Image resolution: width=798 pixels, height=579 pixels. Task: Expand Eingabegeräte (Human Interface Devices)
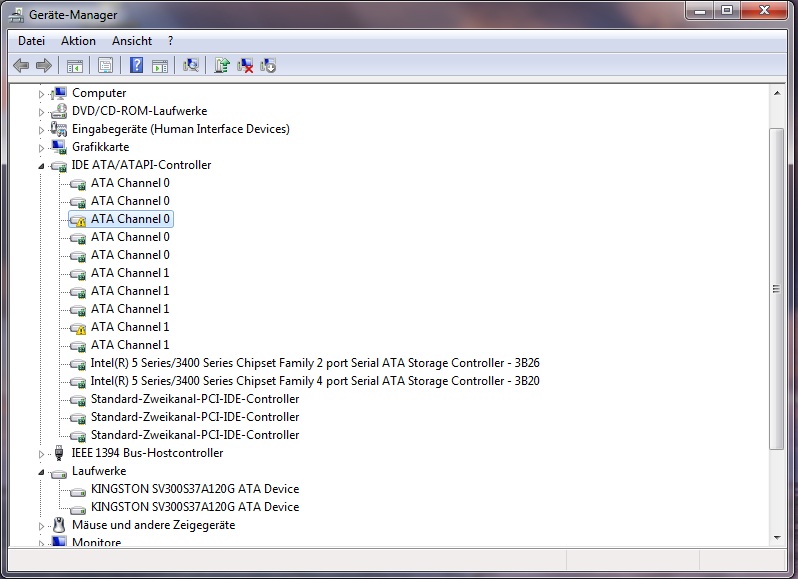(41, 130)
